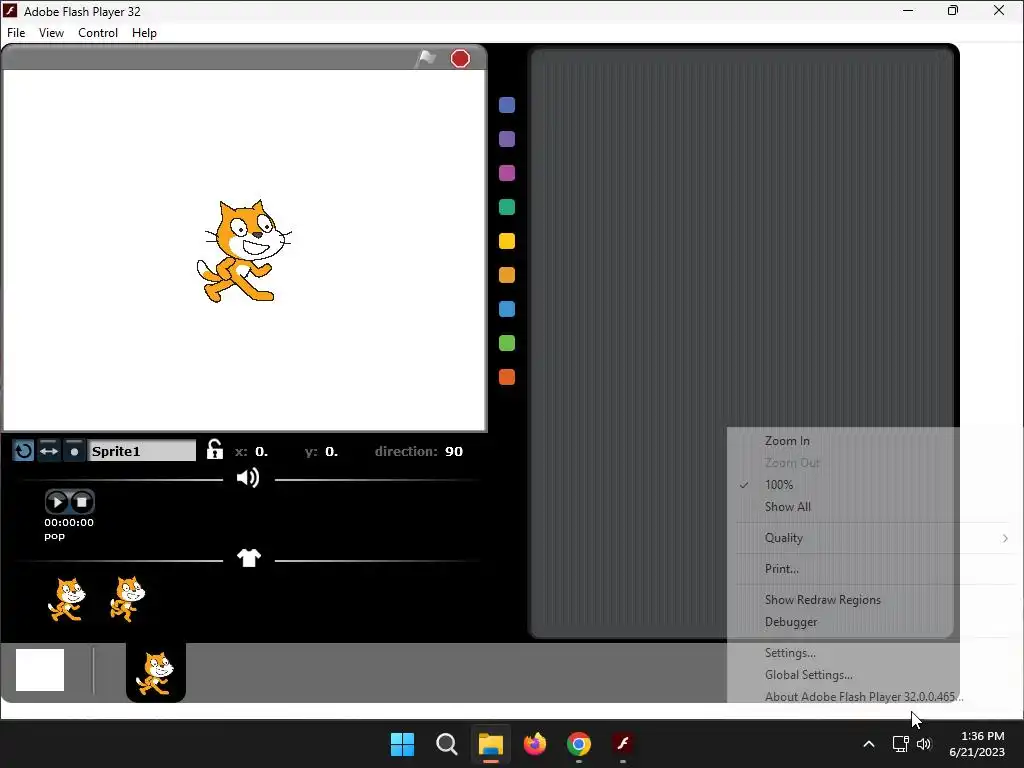Select the teal green block category

point(507,207)
